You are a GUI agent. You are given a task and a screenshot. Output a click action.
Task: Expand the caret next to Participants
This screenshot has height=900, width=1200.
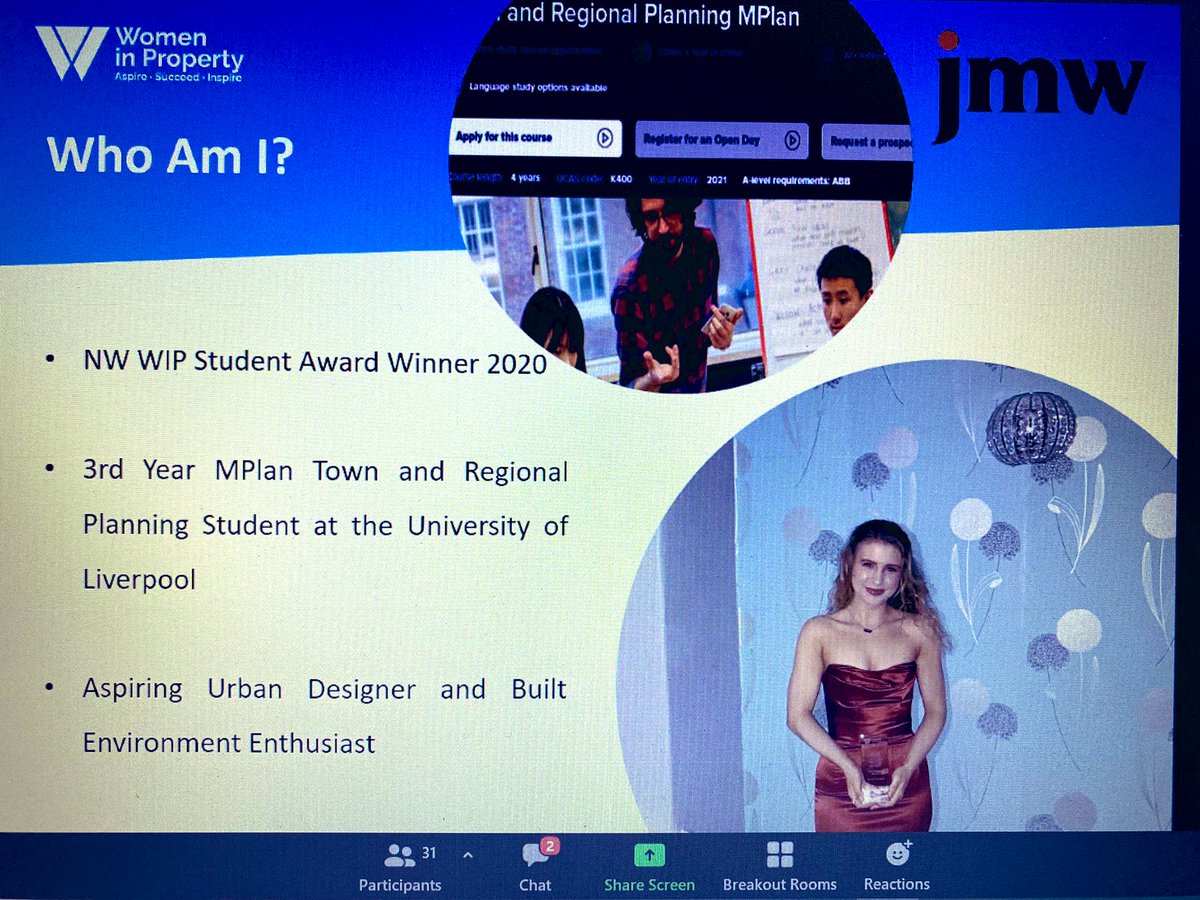click(x=466, y=855)
